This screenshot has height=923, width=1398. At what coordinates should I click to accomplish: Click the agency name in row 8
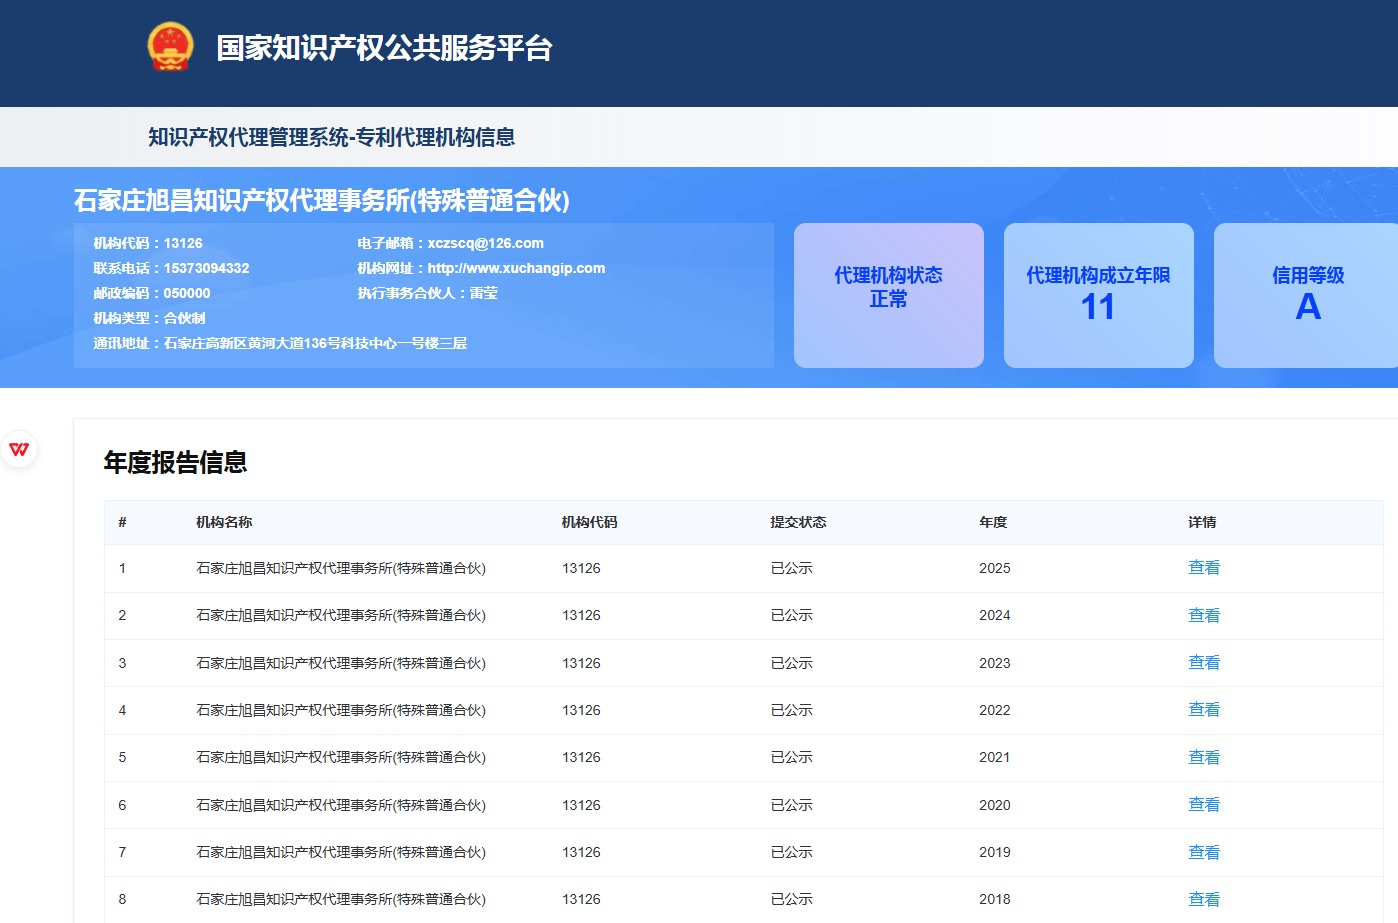click(341, 900)
